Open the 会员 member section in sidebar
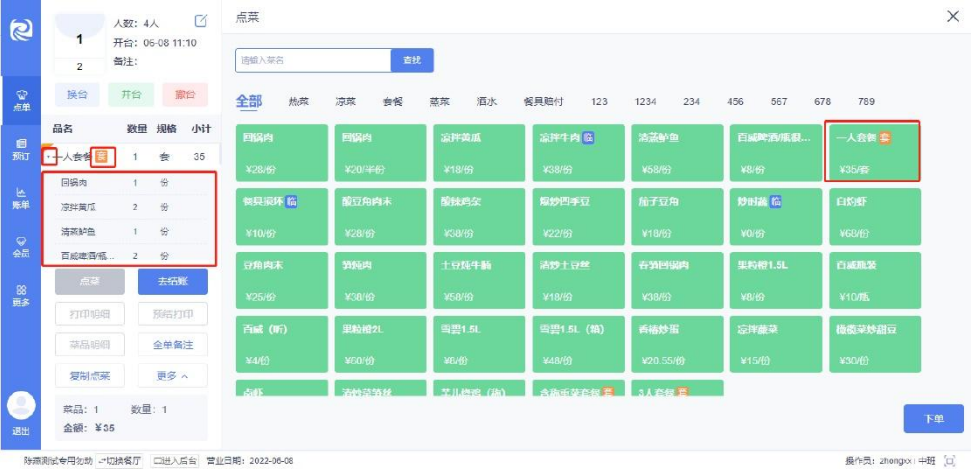The width and height of the screenshot is (971, 471). tap(20, 246)
